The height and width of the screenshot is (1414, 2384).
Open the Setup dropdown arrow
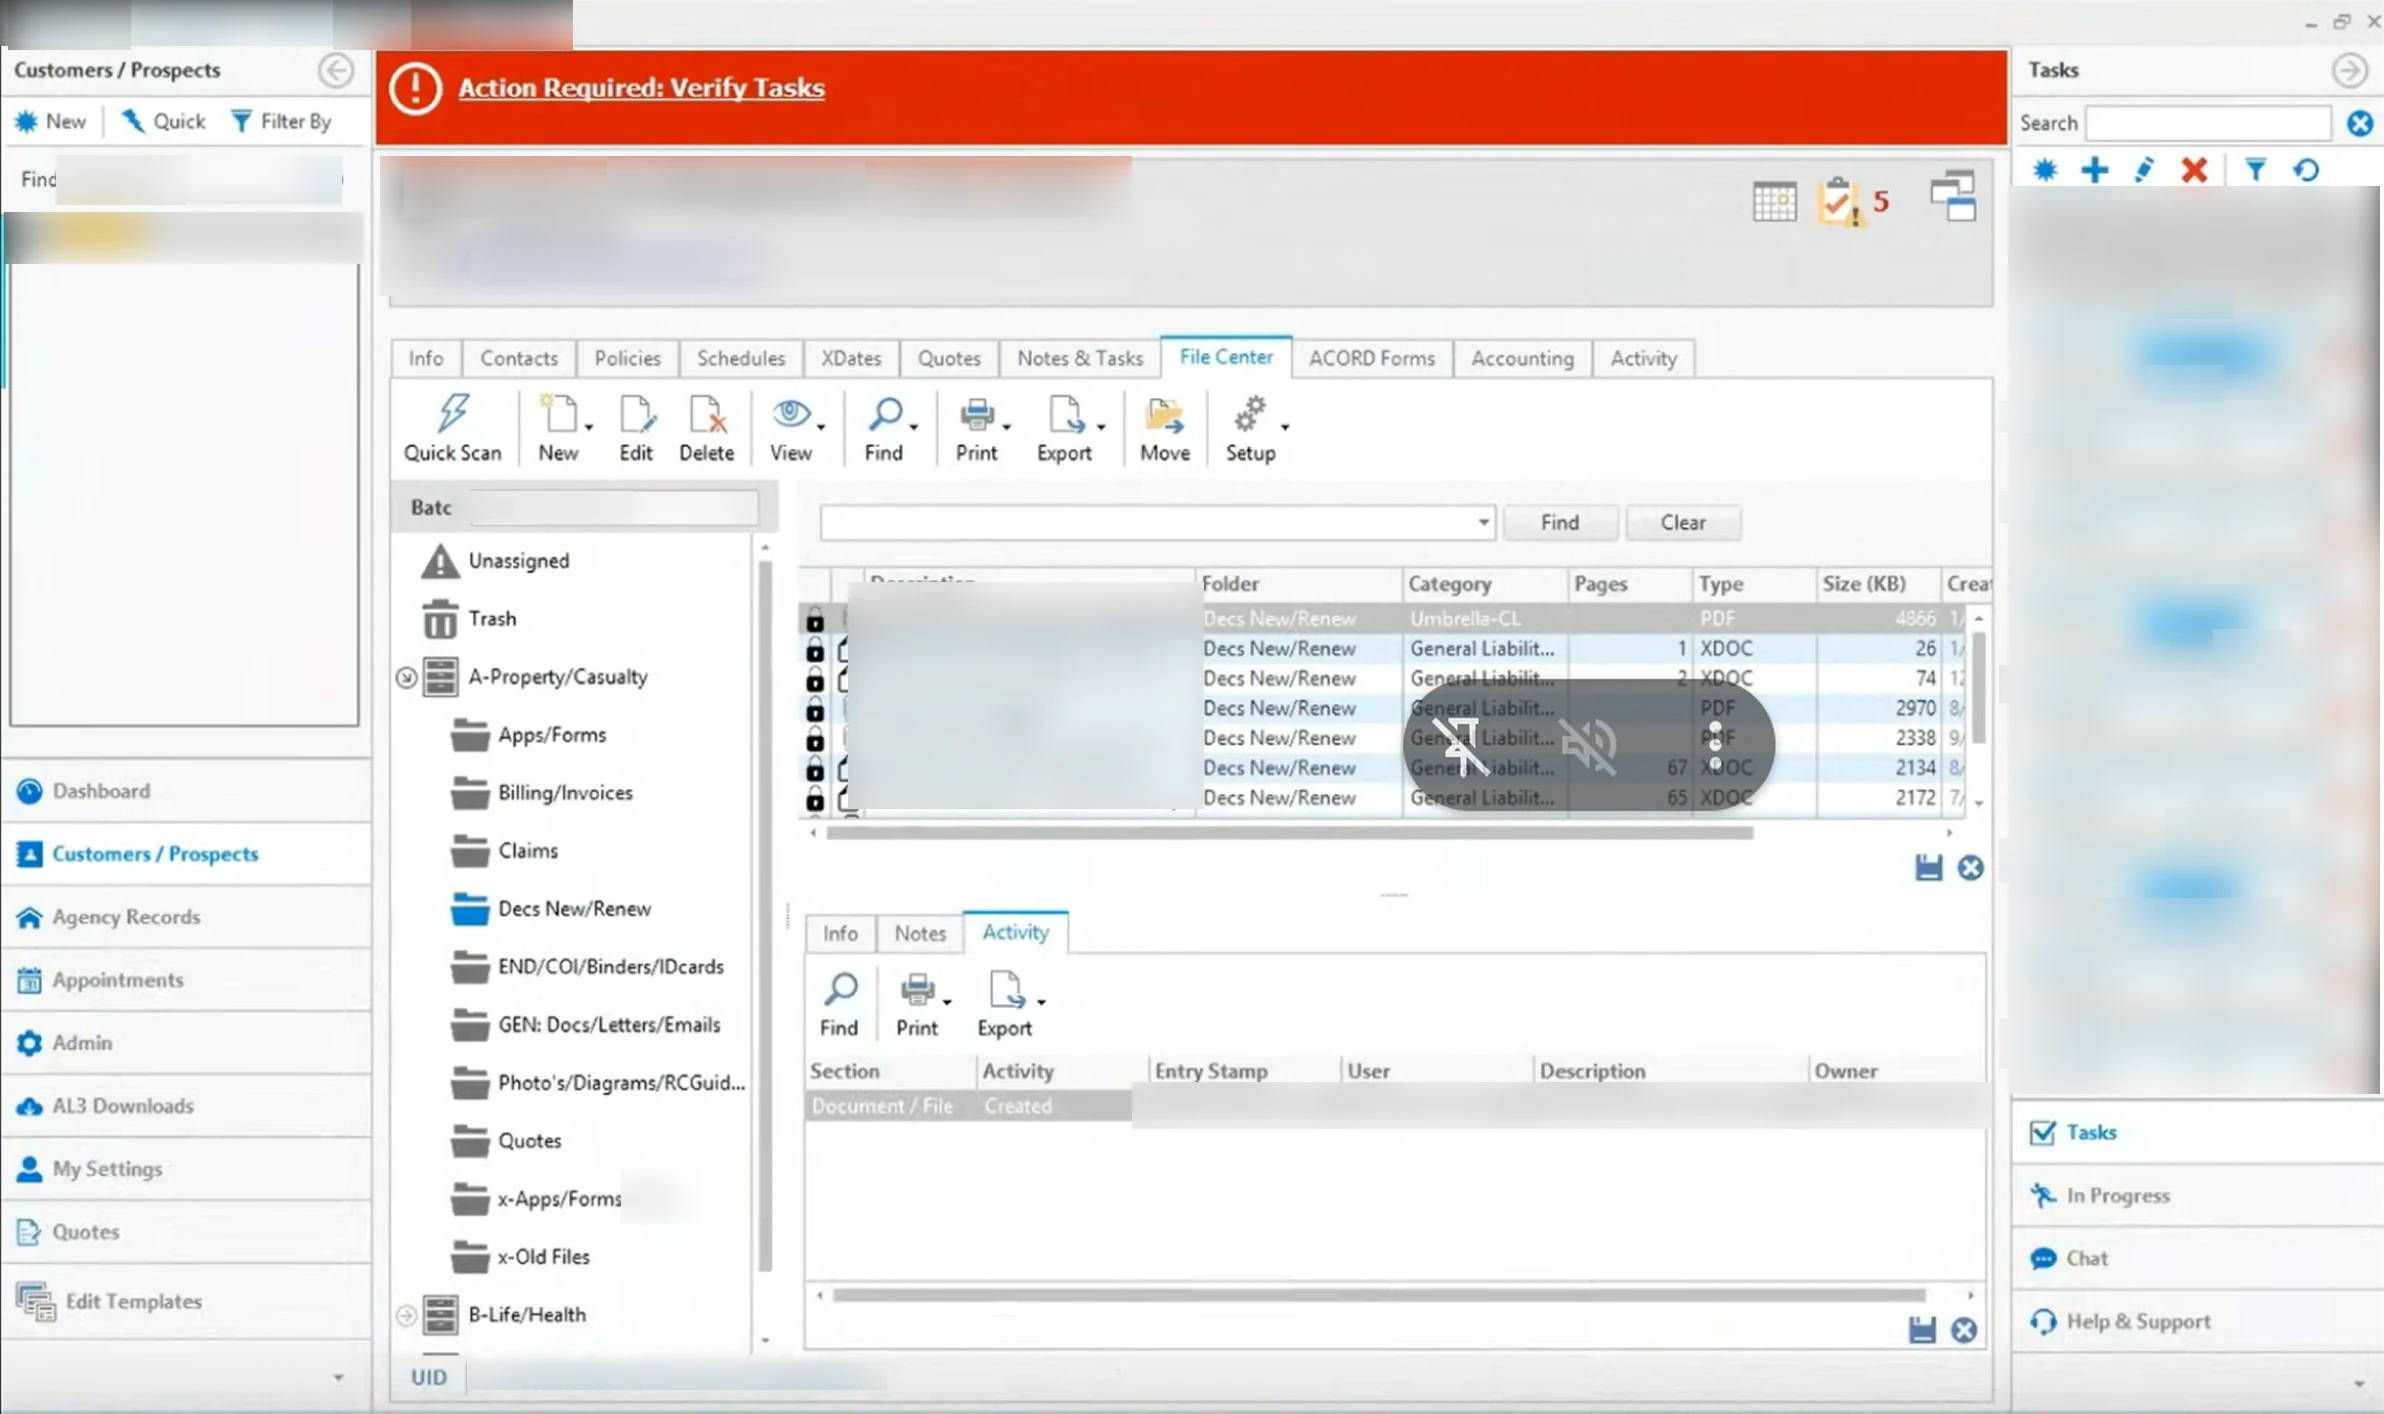click(x=1285, y=427)
